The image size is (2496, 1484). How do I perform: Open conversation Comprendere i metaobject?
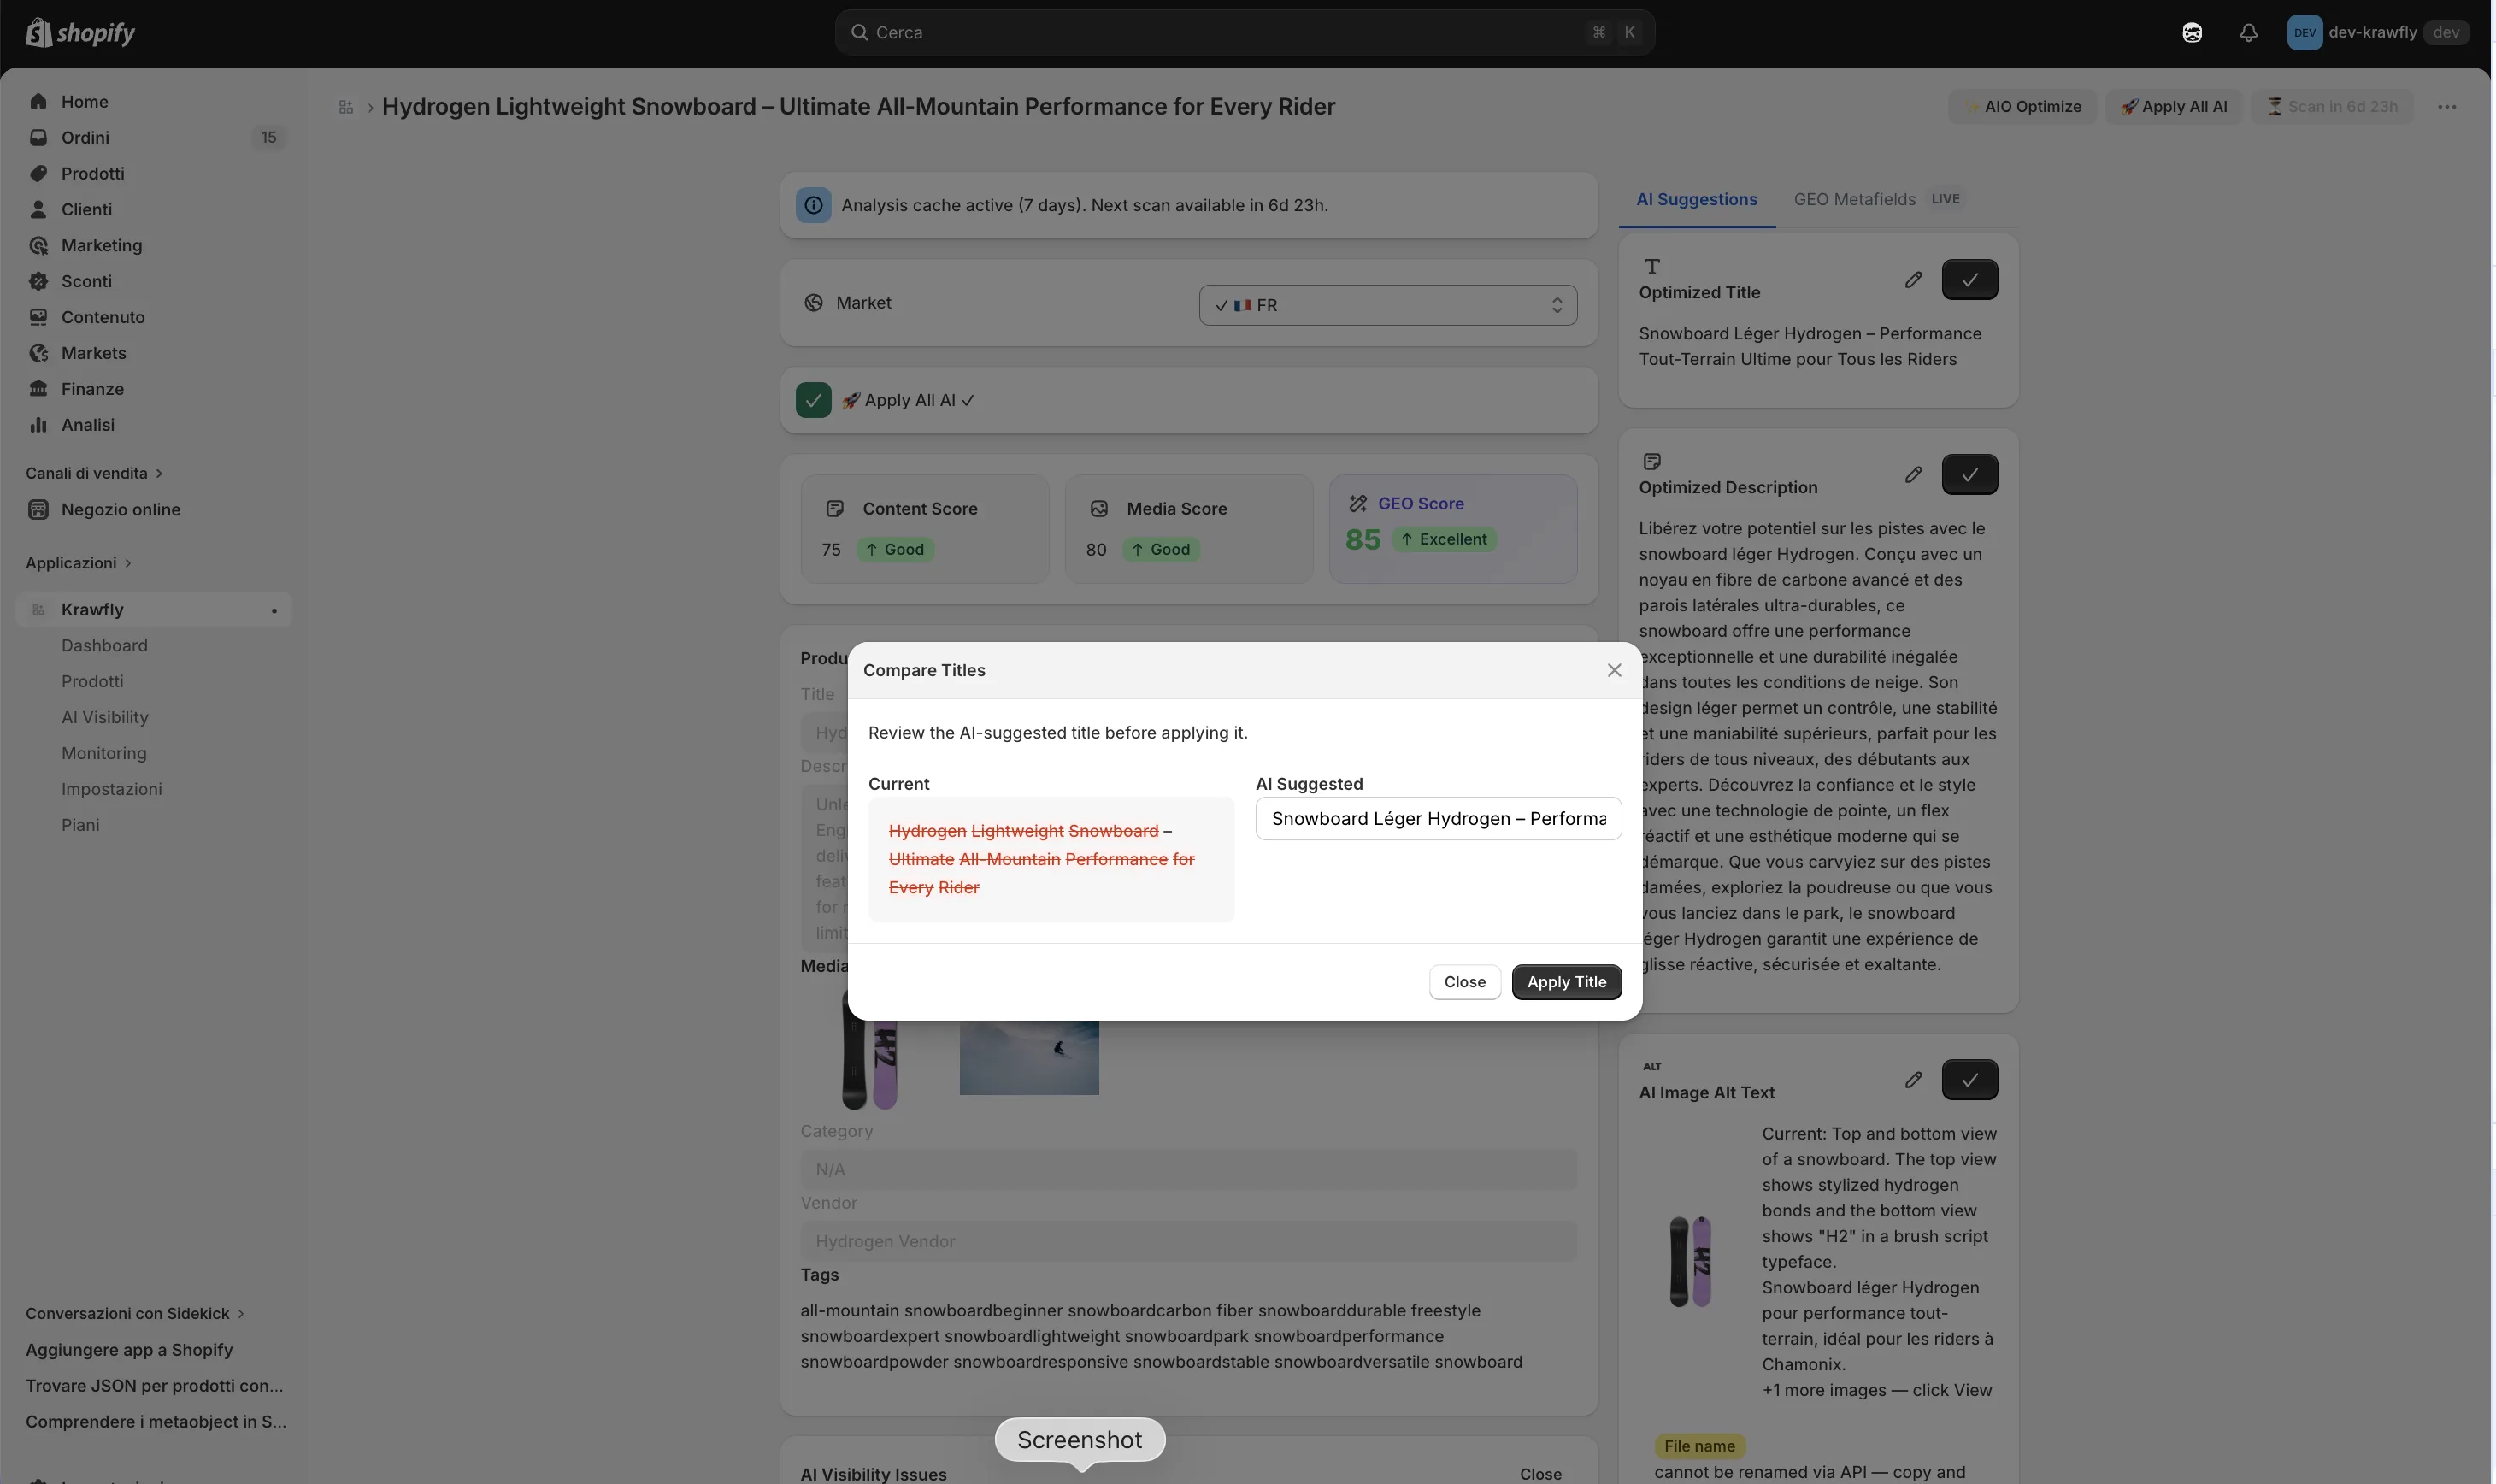click(x=156, y=1421)
